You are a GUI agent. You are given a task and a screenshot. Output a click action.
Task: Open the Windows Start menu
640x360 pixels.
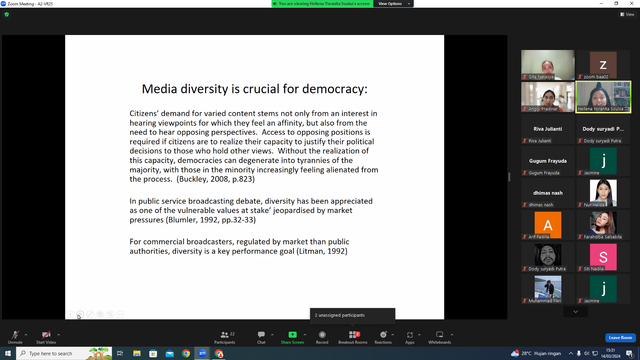click(7, 353)
